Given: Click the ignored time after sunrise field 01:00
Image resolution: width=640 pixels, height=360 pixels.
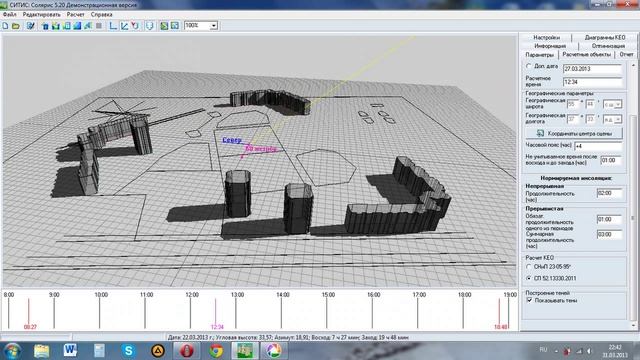Looking at the screenshot, I should pyautogui.click(x=611, y=160).
